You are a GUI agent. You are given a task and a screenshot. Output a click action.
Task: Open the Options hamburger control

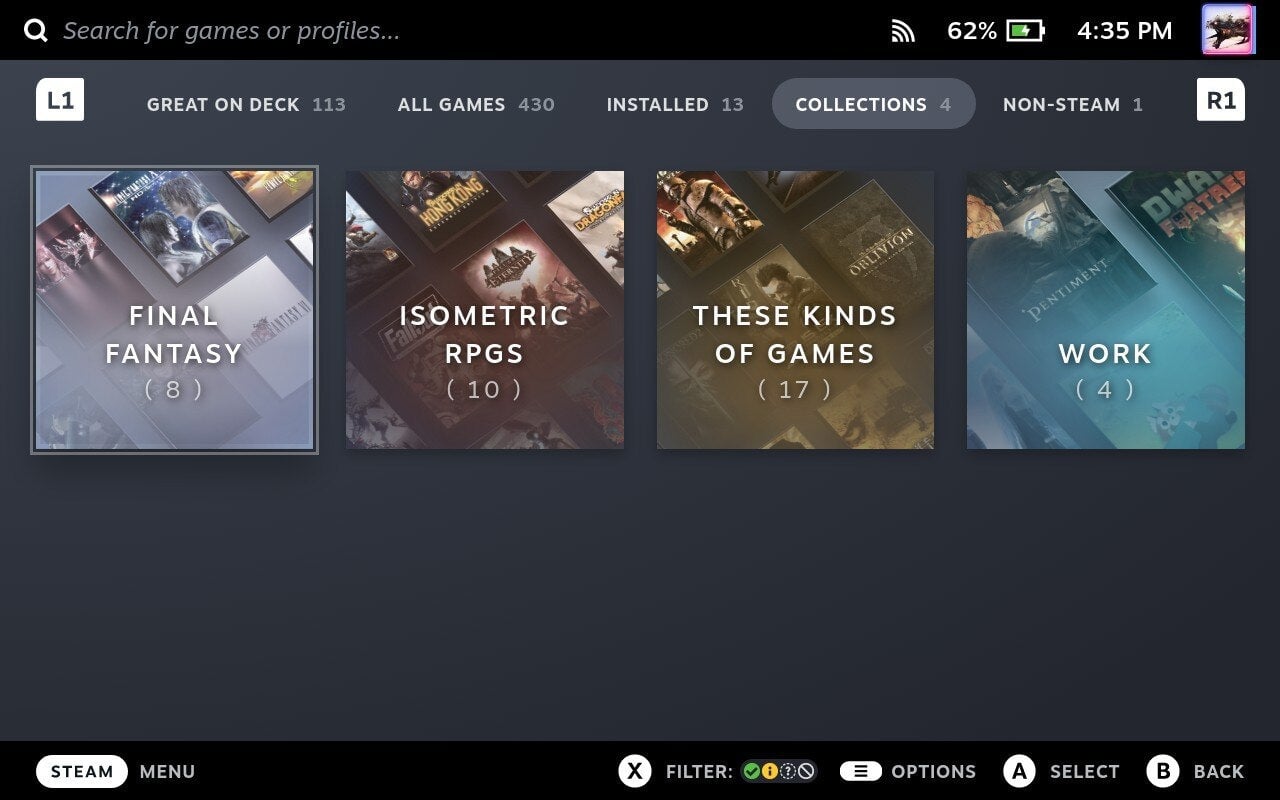862,771
